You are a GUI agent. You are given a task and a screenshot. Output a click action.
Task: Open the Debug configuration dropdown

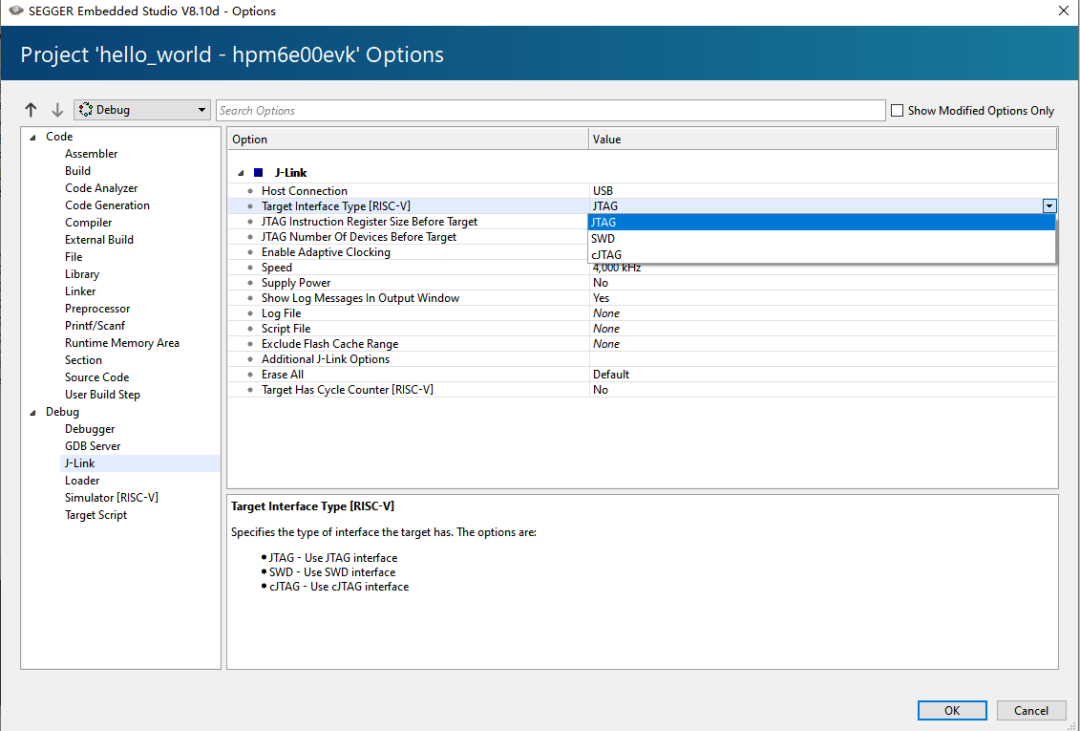pyautogui.click(x=142, y=110)
